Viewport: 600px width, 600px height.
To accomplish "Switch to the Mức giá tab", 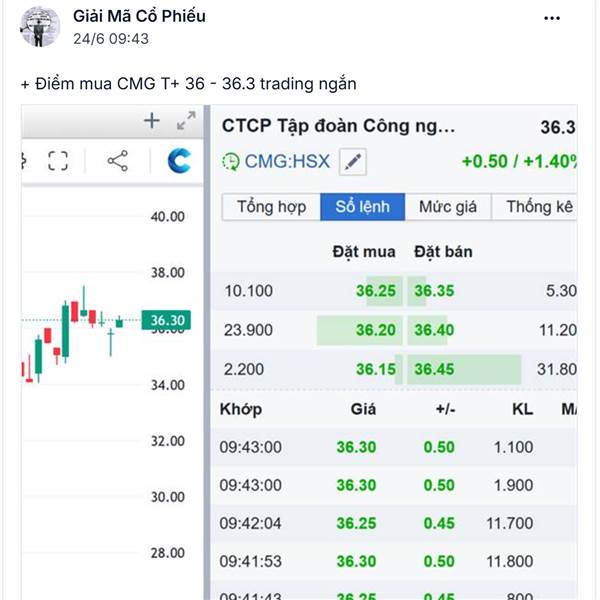I will pos(448,207).
